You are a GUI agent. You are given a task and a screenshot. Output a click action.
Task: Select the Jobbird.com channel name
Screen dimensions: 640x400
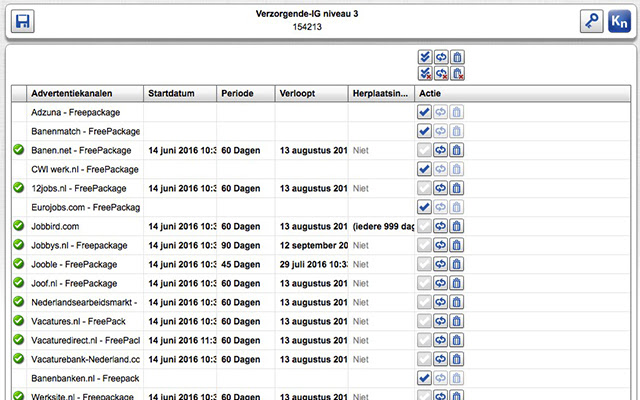[x=55, y=227]
